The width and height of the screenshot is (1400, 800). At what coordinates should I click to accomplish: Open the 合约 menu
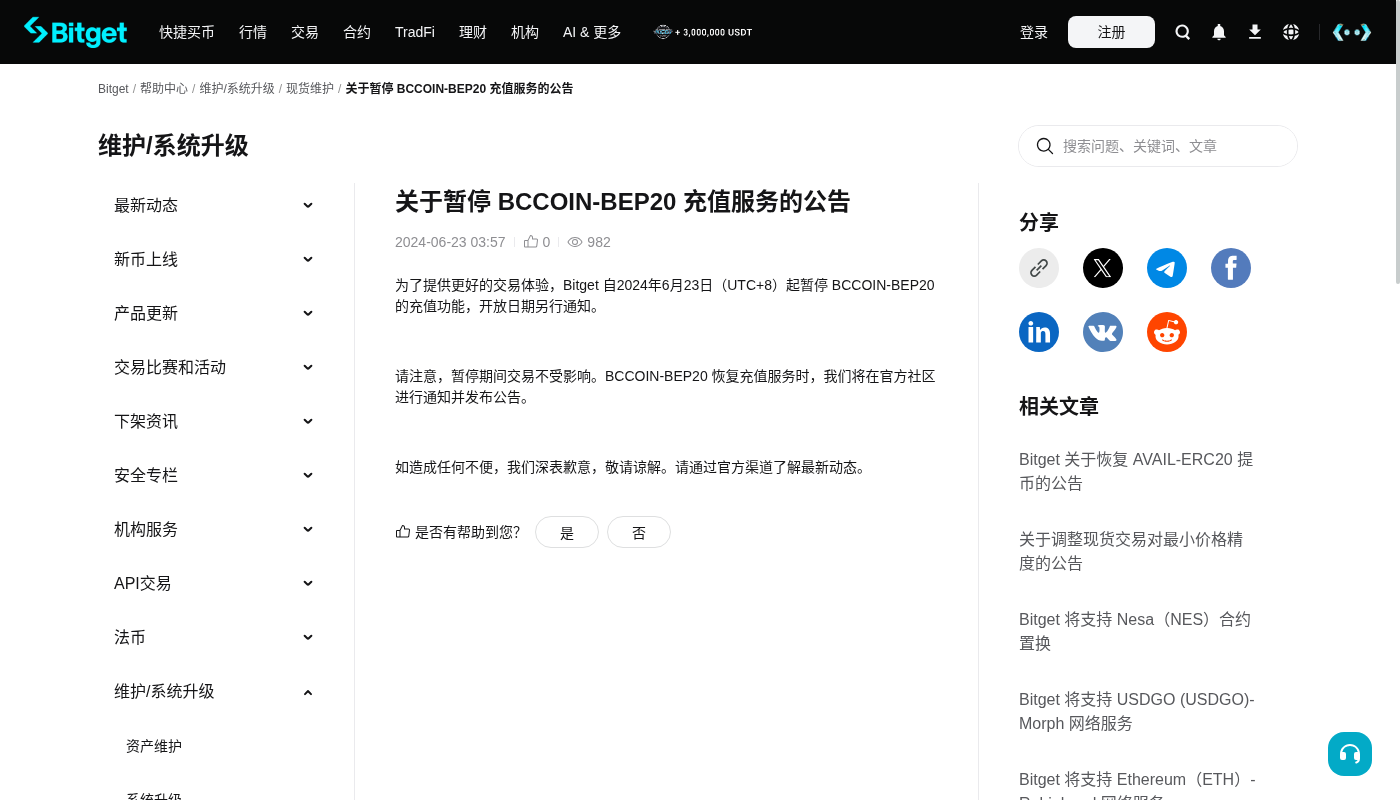[357, 32]
